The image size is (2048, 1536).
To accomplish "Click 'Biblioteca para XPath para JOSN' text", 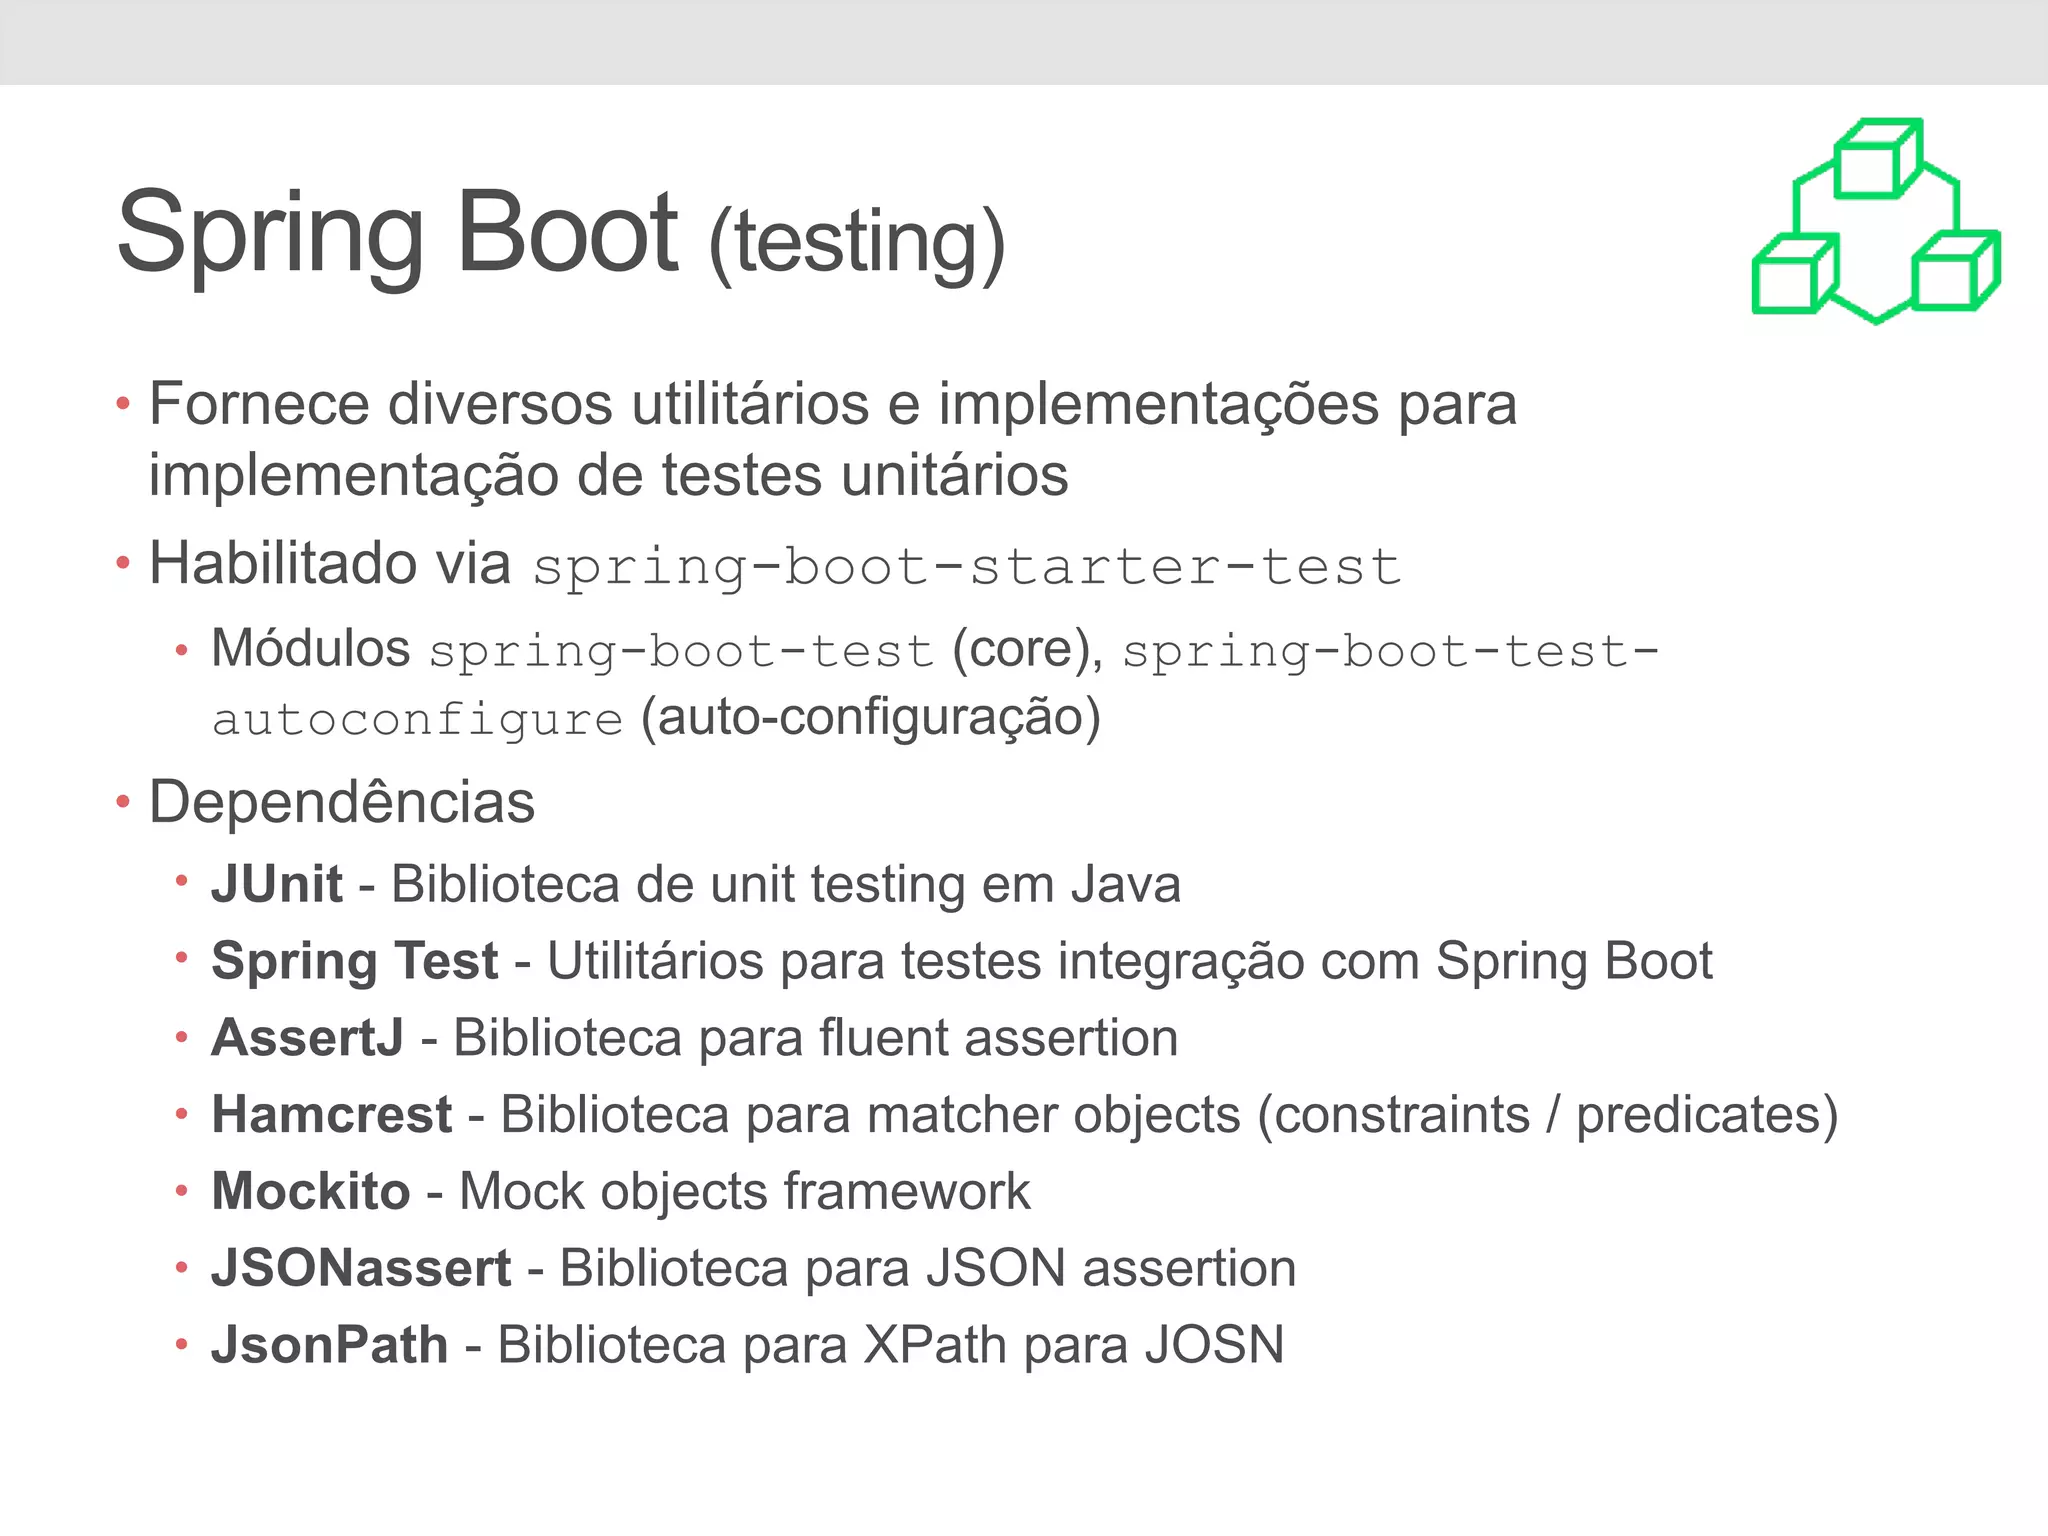I will tap(891, 1345).
